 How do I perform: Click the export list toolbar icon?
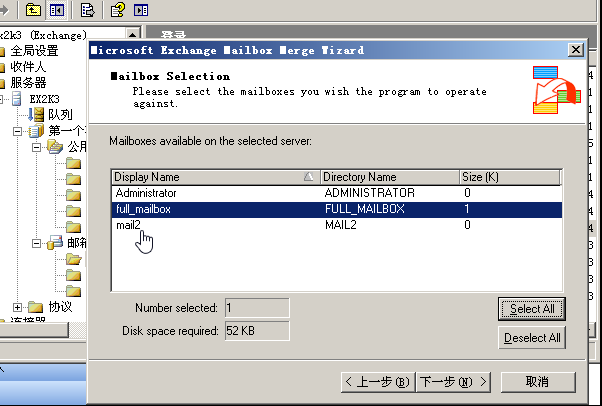coord(88,10)
